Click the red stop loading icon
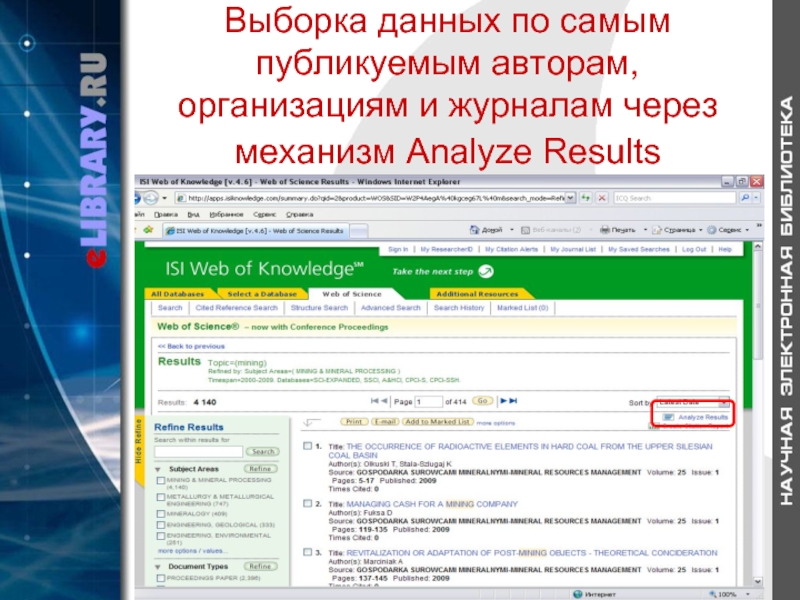The image size is (800, 600). coord(602,197)
